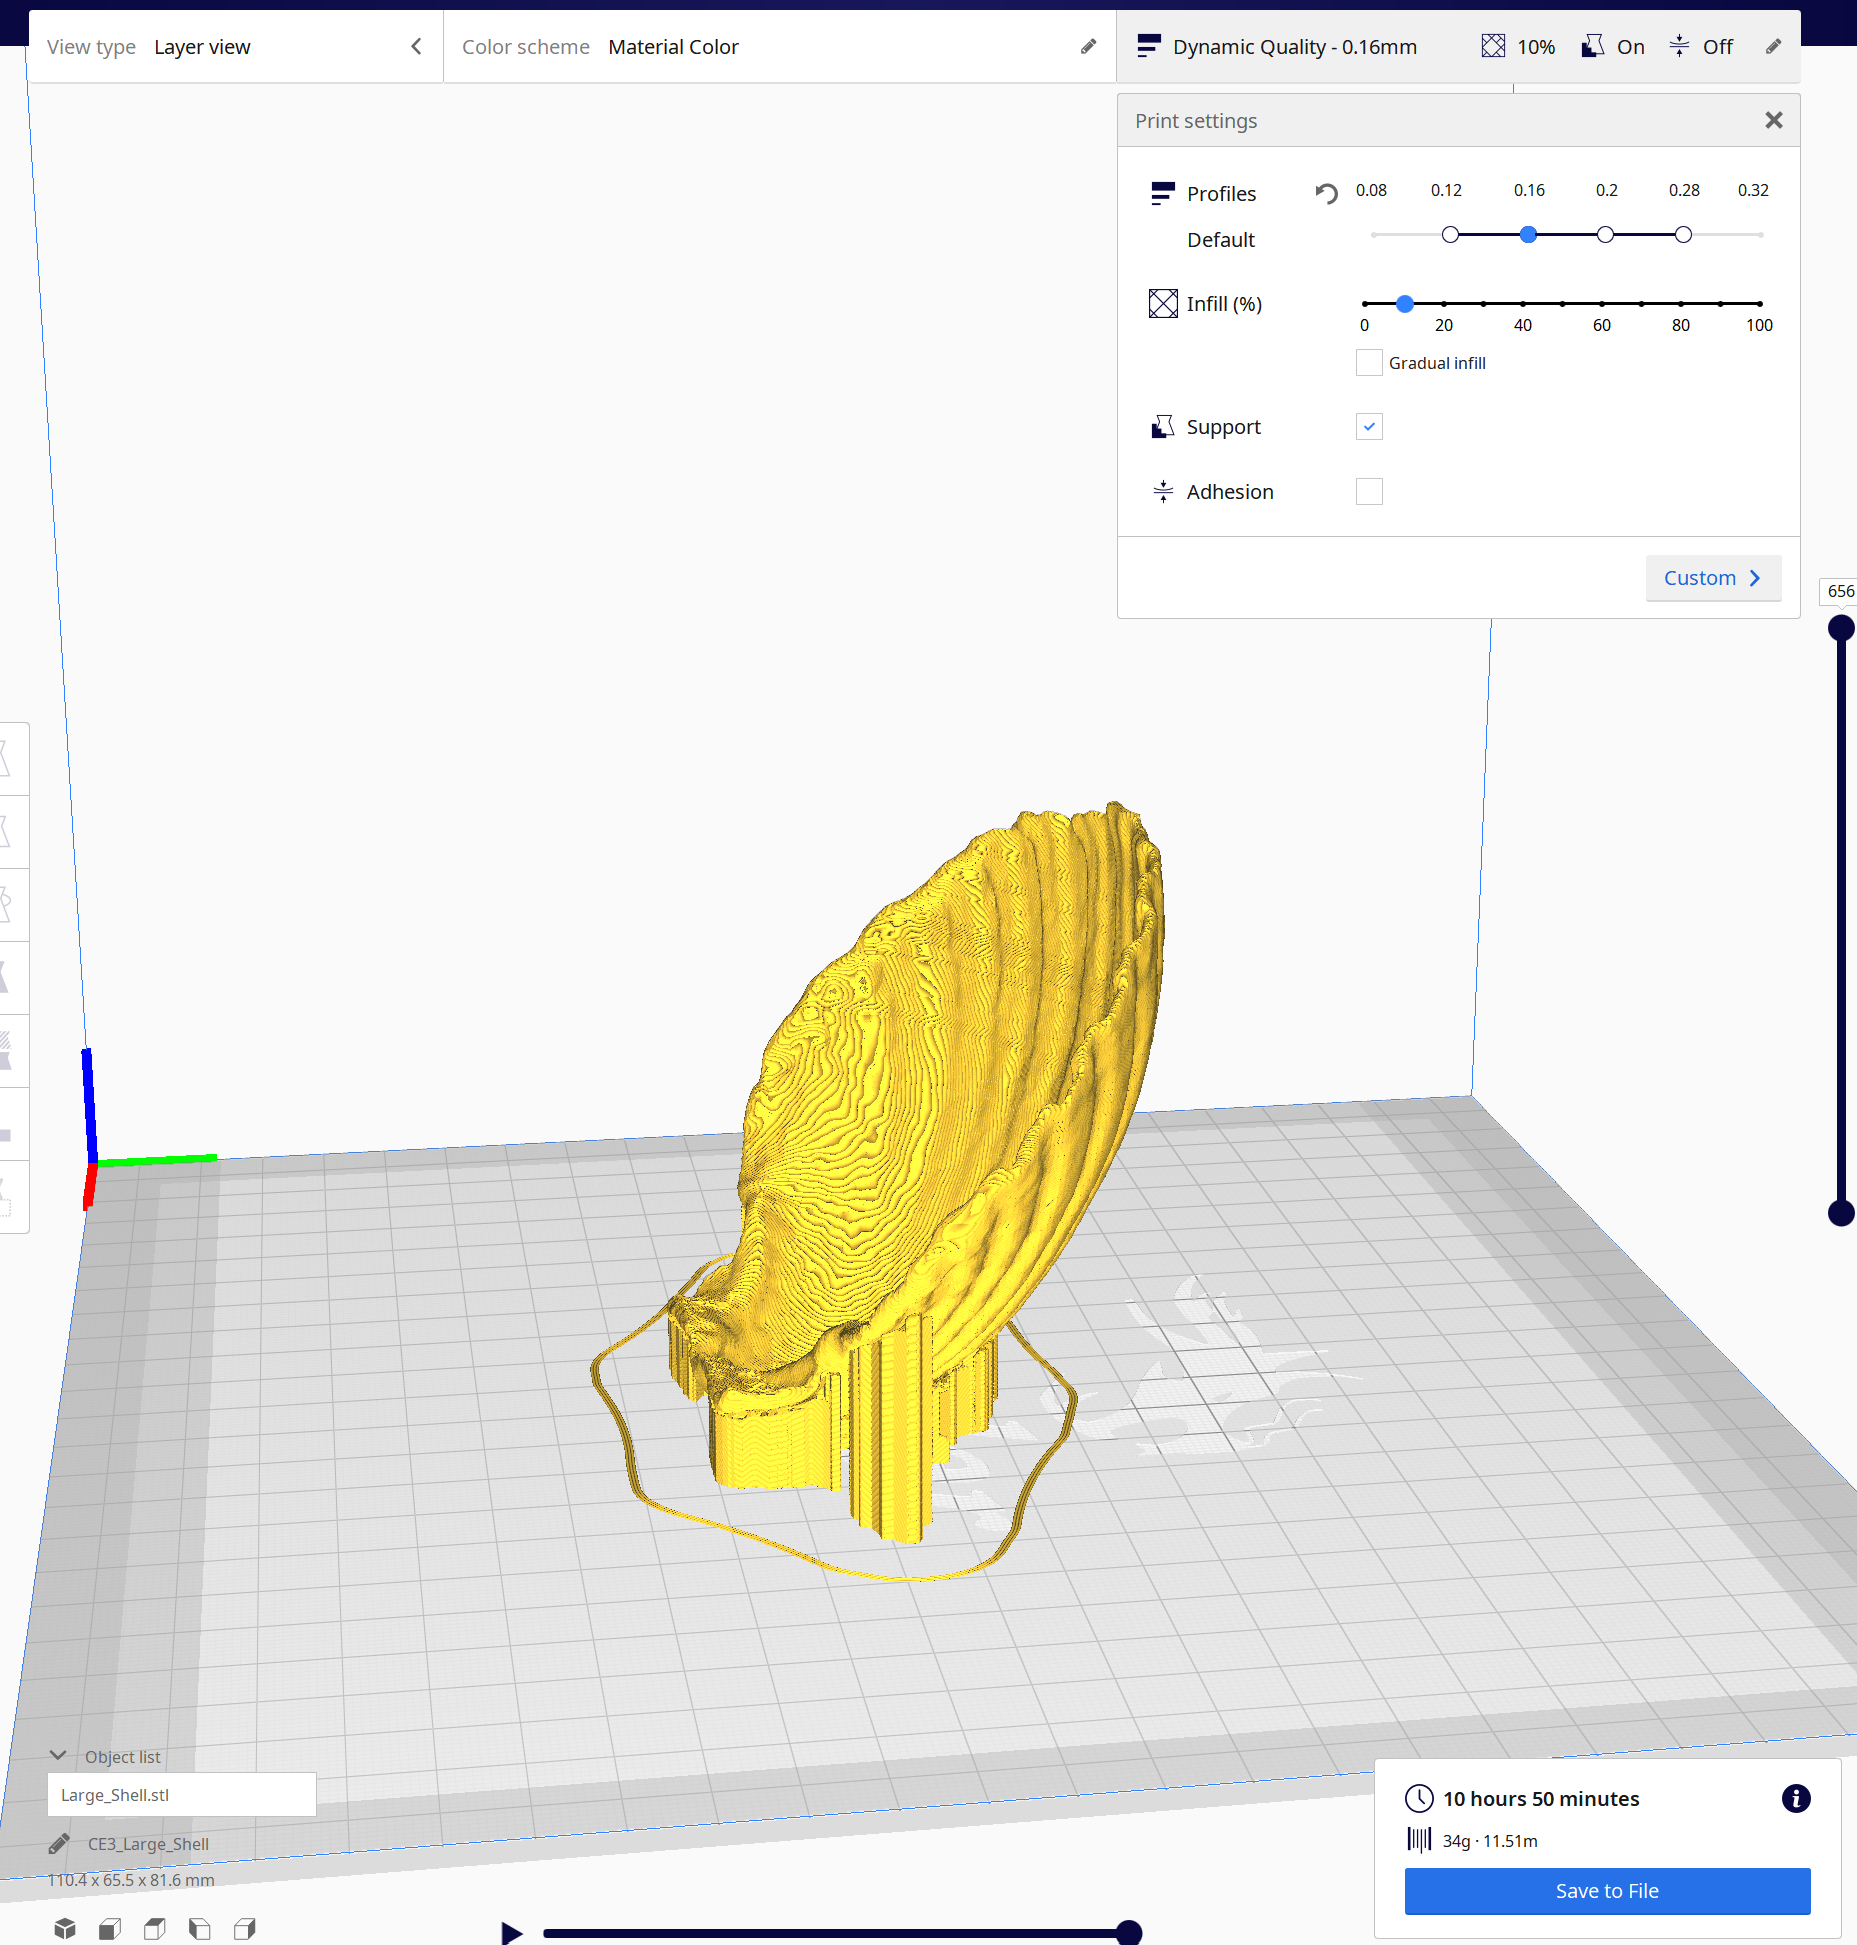Image resolution: width=1857 pixels, height=1945 pixels.
Task: Select the 0.12 profile point on the slider
Action: coord(1450,235)
